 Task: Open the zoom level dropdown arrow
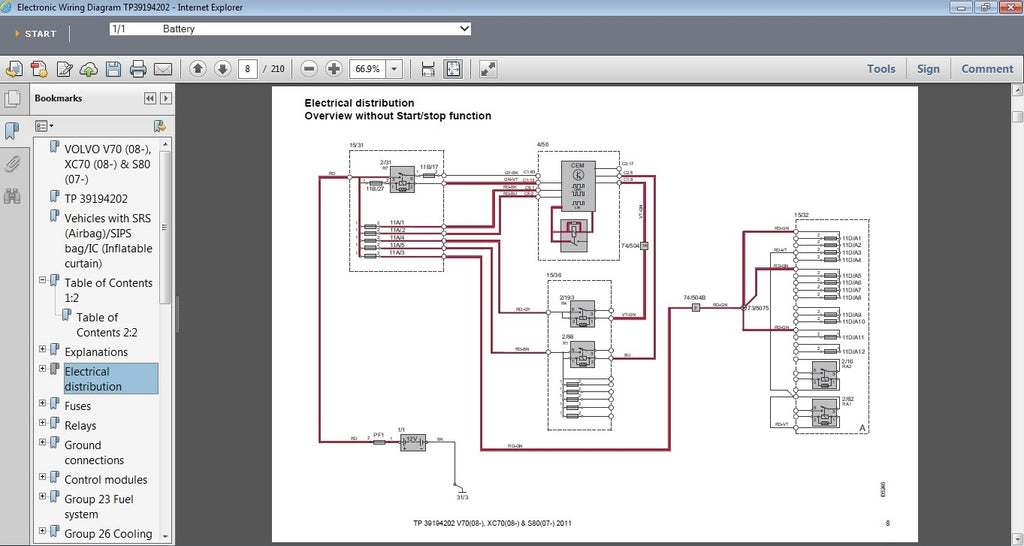(x=394, y=69)
